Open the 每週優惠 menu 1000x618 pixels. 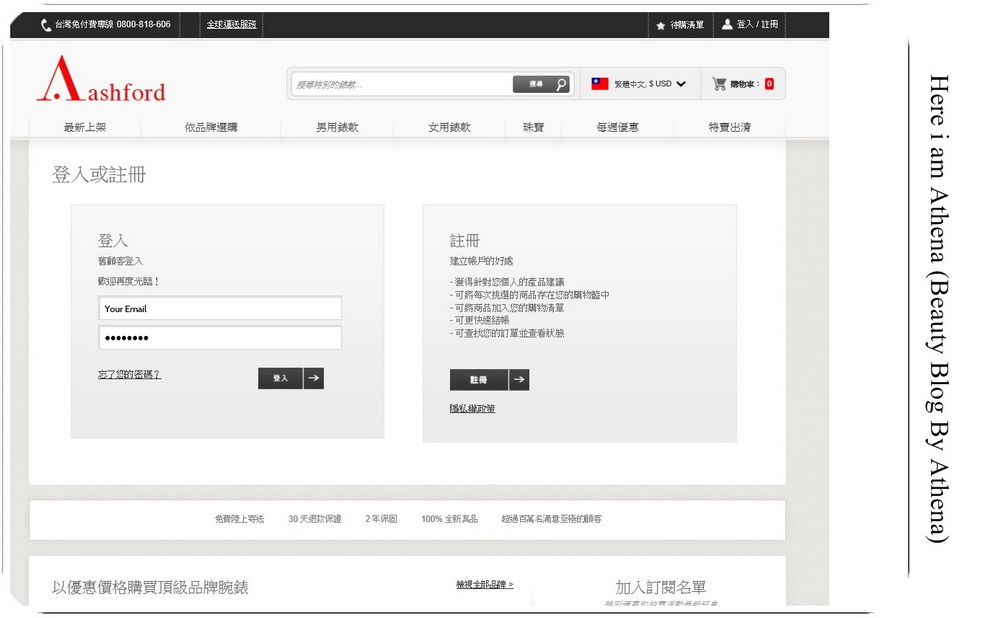coord(617,127)
